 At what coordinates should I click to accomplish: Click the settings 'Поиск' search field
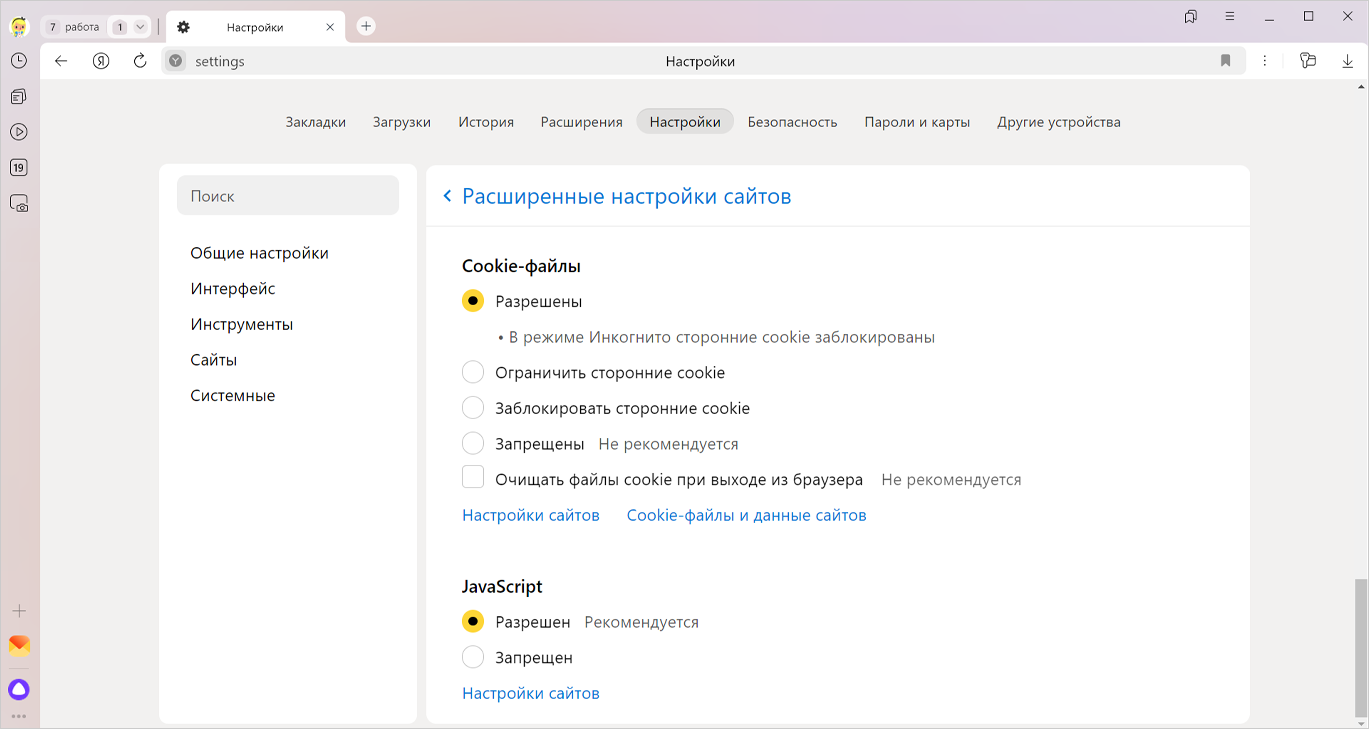pos(288,196)
